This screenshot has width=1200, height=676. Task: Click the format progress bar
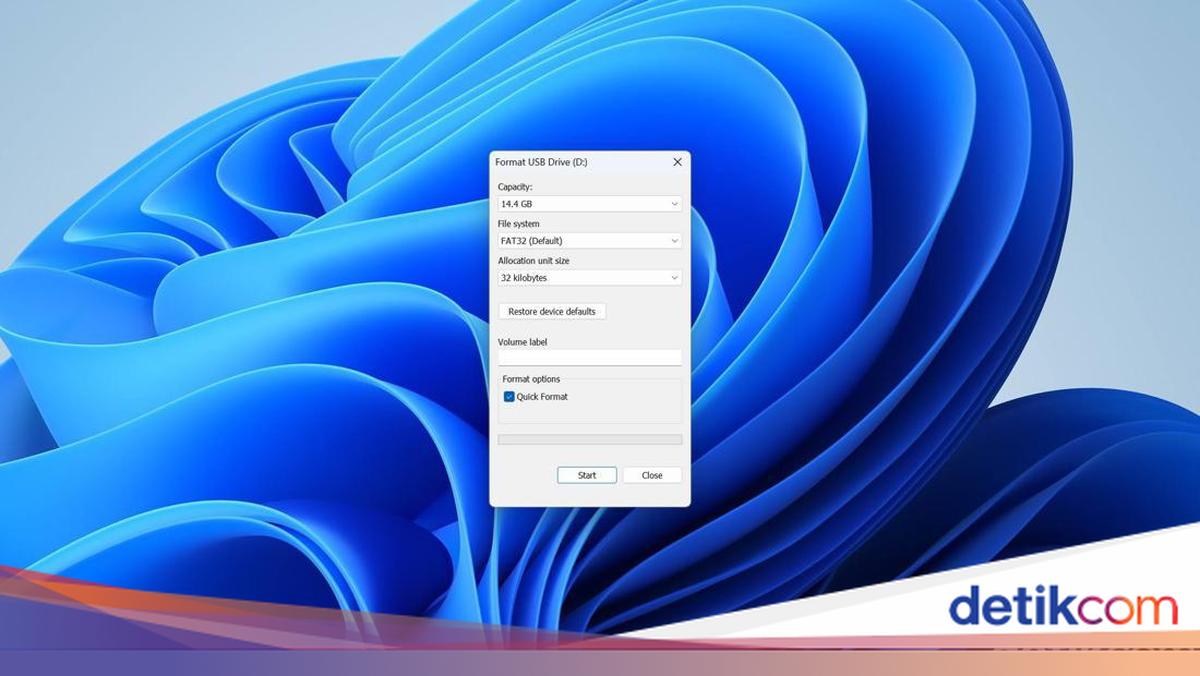[x=589, y=439]
